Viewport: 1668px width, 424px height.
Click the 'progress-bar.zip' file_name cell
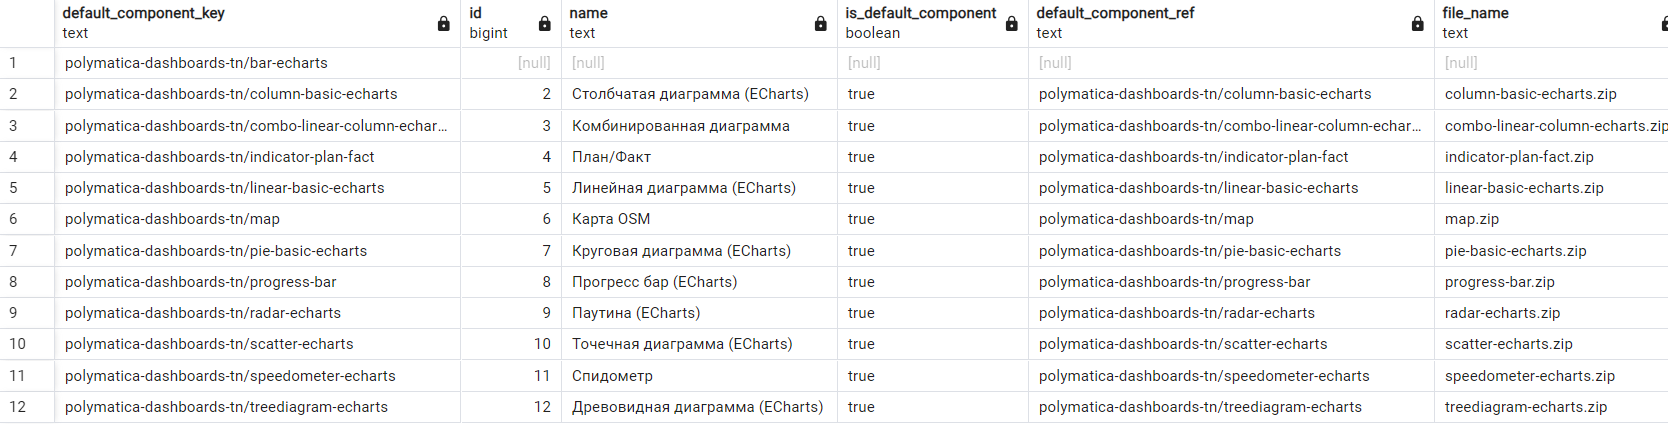click(1499, 282)
